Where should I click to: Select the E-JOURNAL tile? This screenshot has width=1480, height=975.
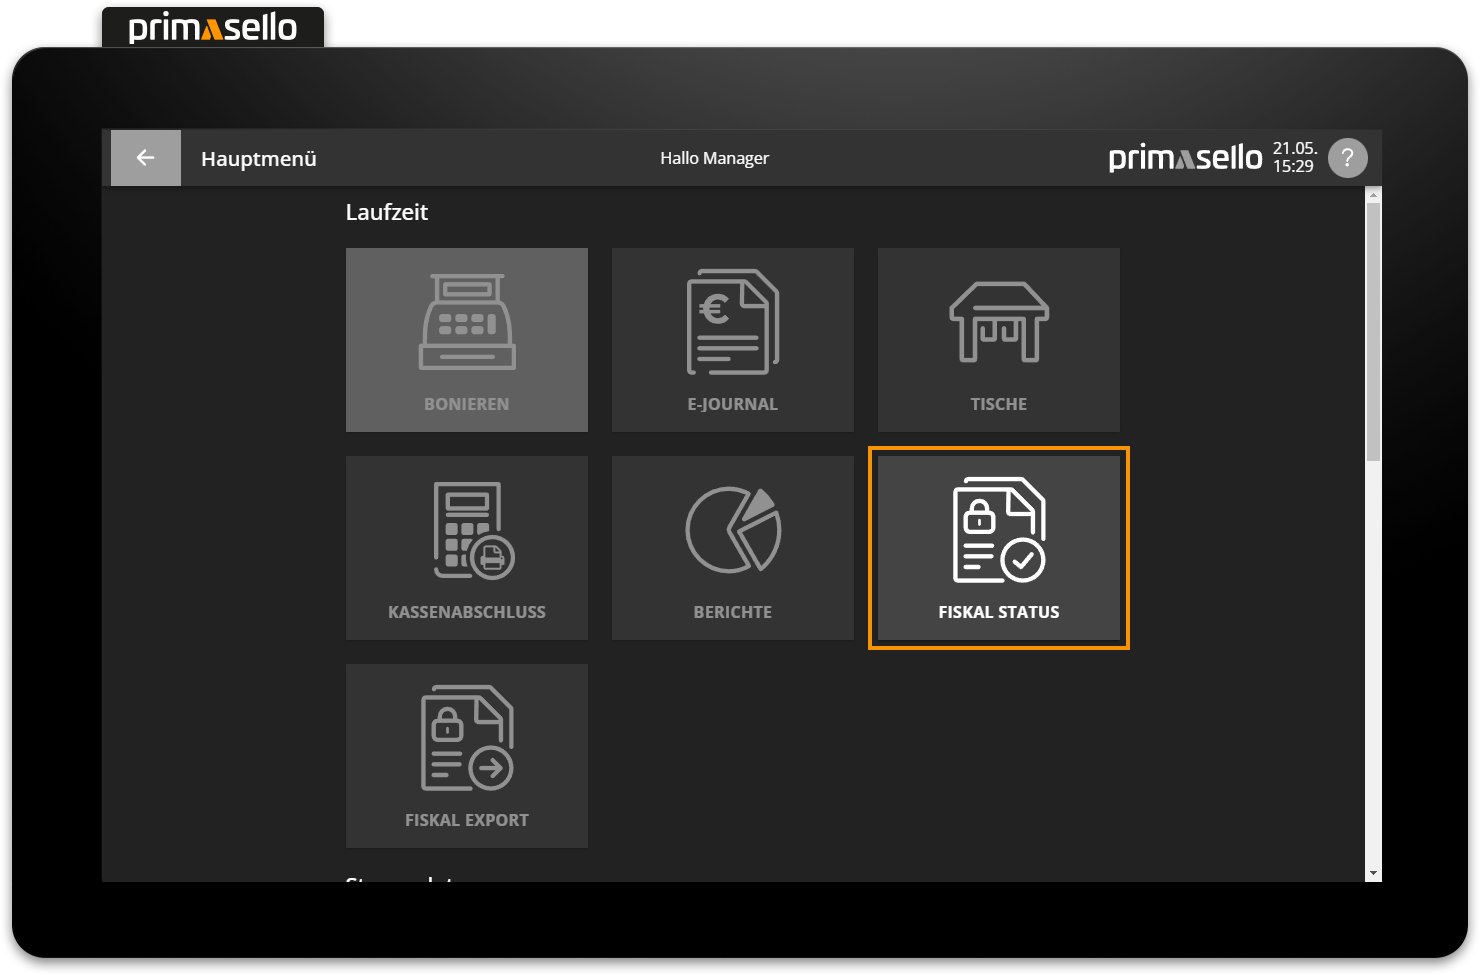[x=732, y=340]
